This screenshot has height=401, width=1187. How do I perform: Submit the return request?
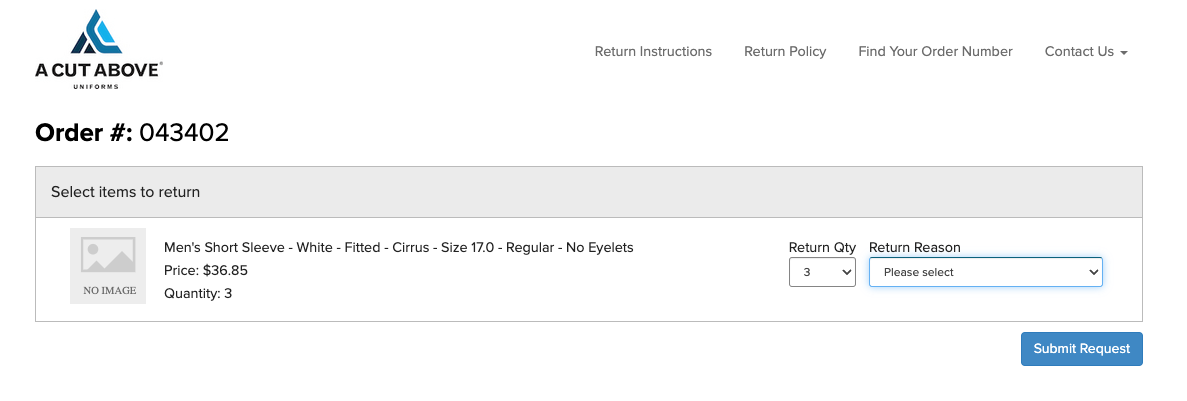click(x=1082, y=349)
